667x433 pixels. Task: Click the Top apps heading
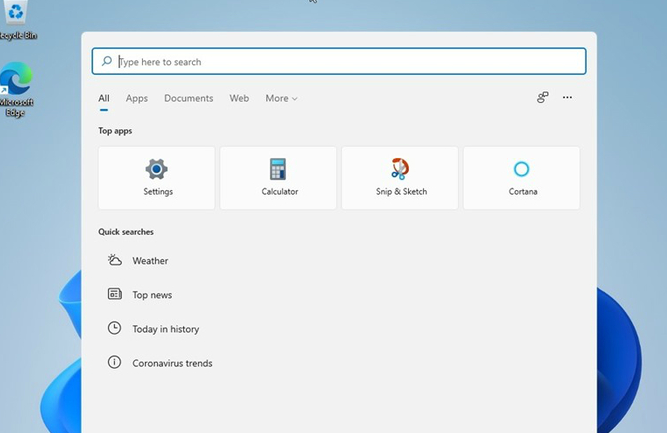tap(115, 131)
